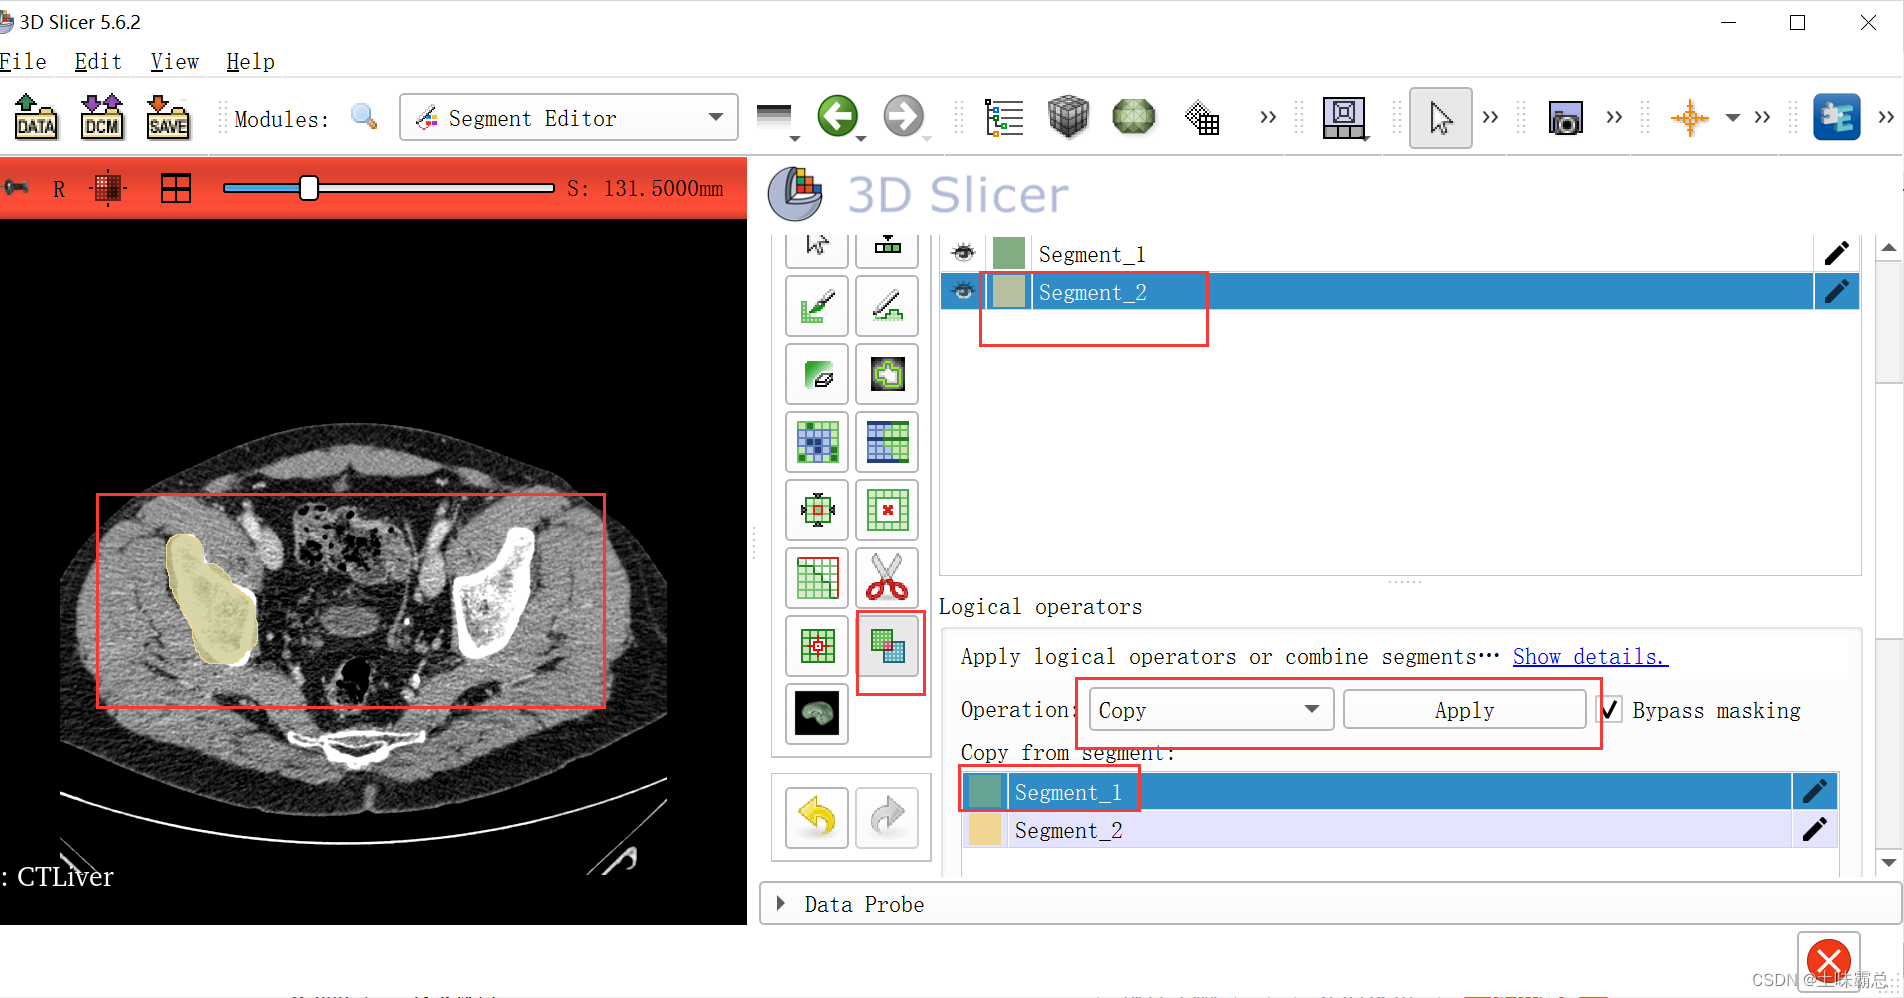This screenshot has width=1904, height=998.
Task: Click the Segment_2 color swatch
Action: pos(1008,291)
